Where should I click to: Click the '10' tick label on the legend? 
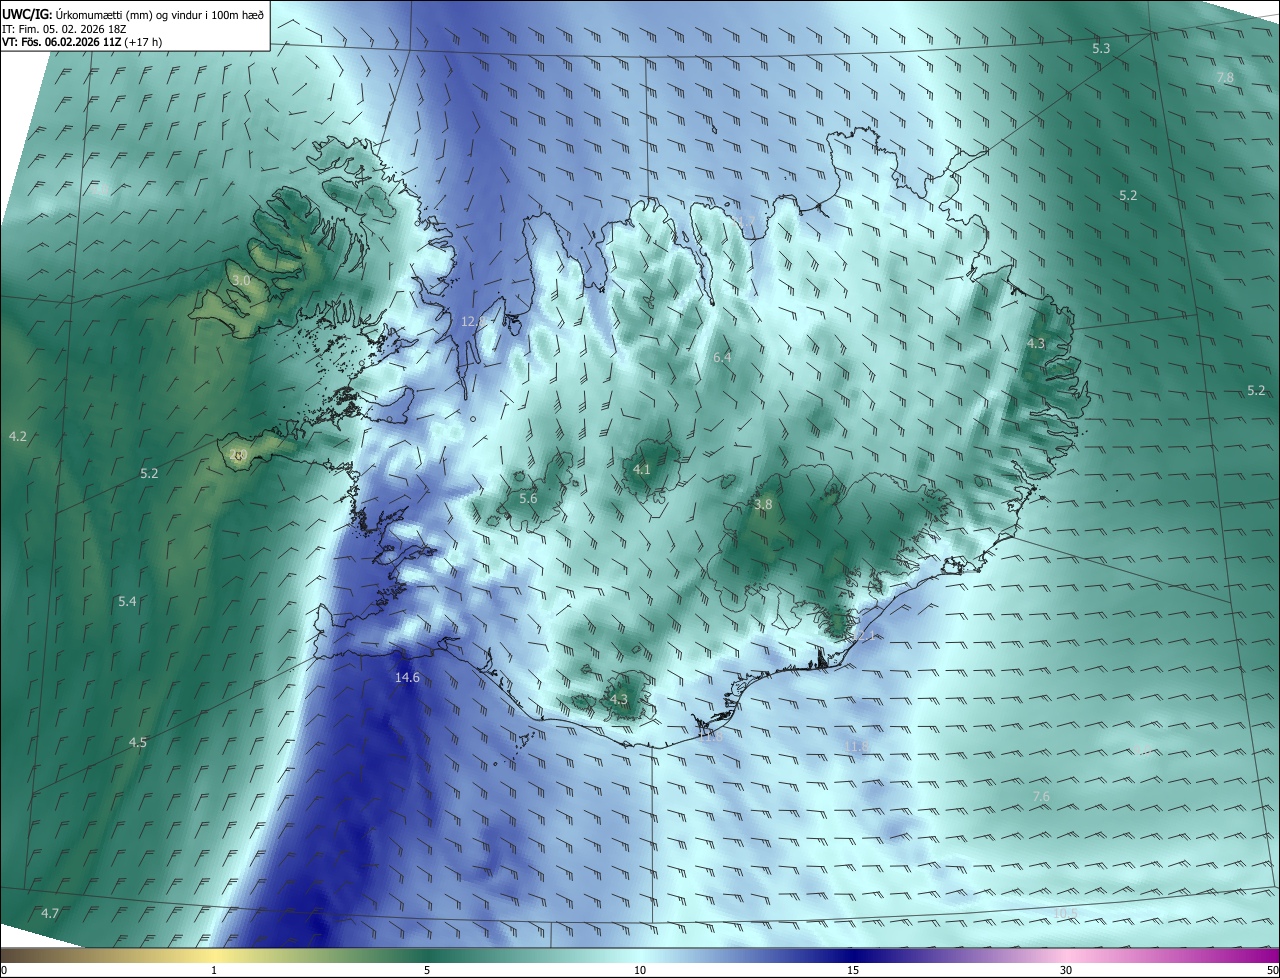point(640,970)
